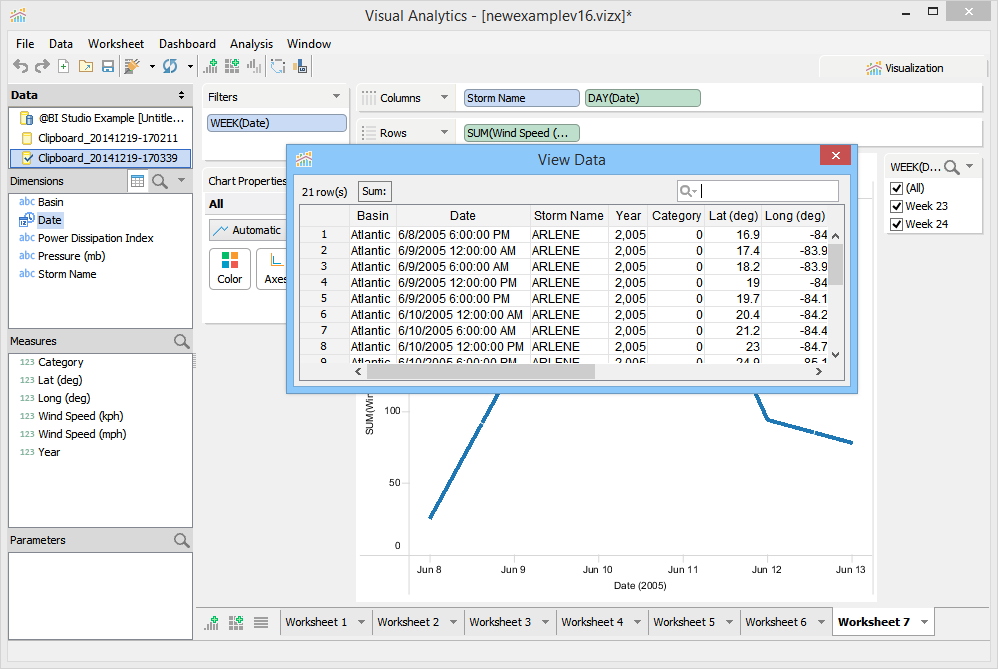Image resolution: width=998 pixels, height=669 pixels.
Task: Uncheck the Week 23 filter checkbox
Action: [897, 206]
